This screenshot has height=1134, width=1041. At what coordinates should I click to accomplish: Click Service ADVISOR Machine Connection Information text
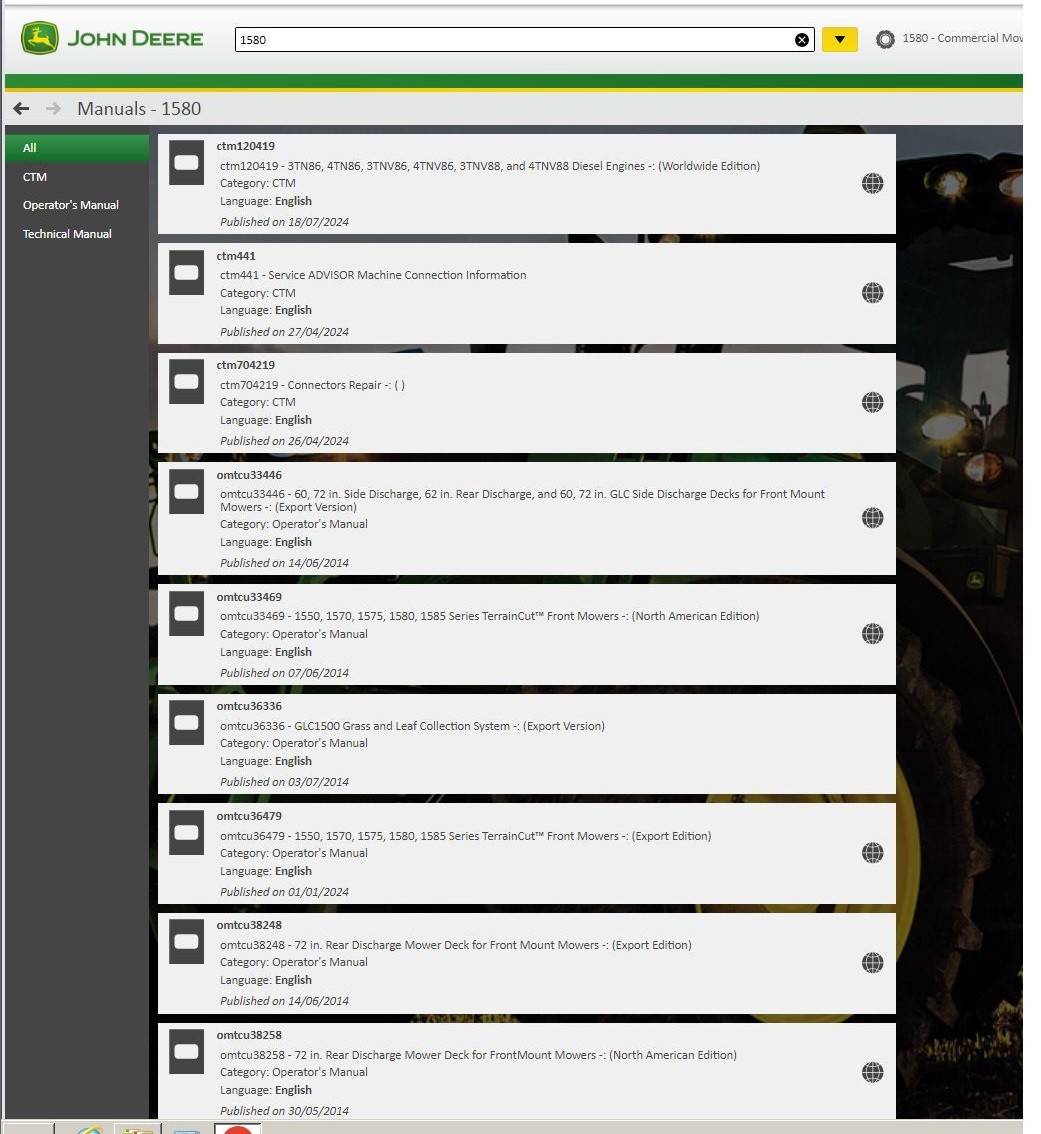(x=373, y=276)
